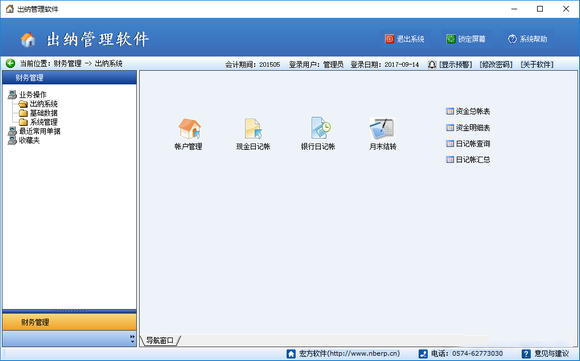Open 银行日记帐 clock document icon
Image resolution: width=580 pixels, height=361 pixels.
point(320,128)
